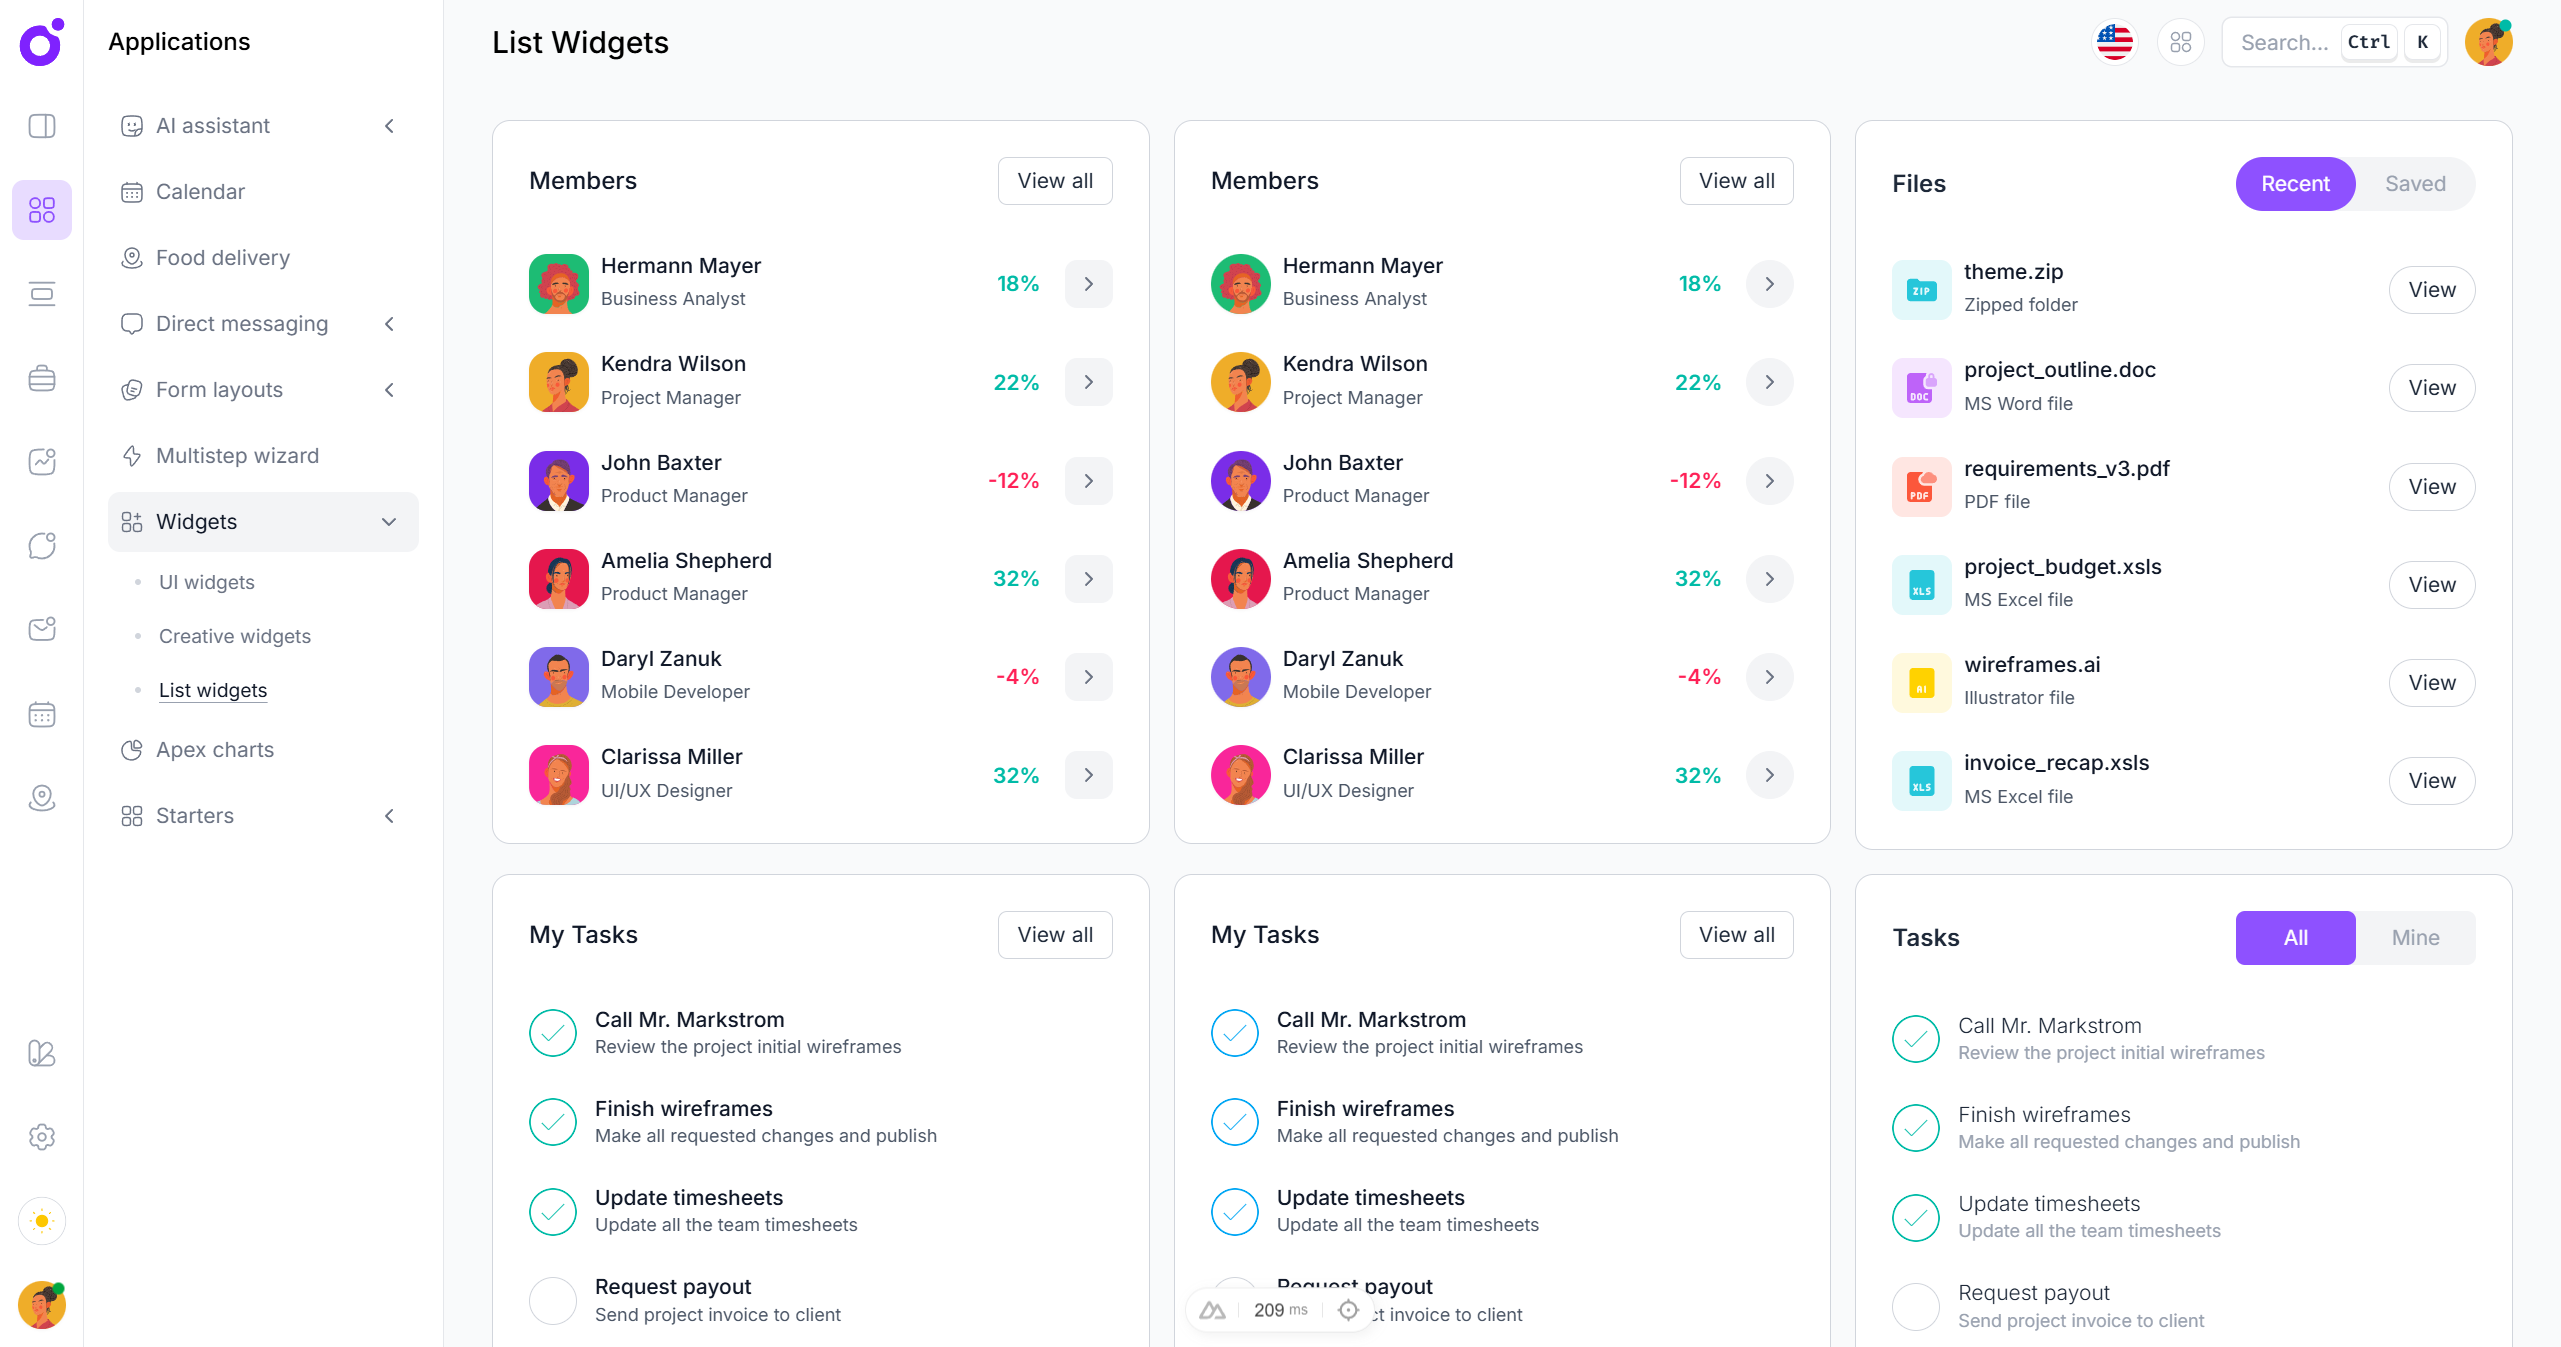Select the briefcase icon in the left rail
The image size is (2561, 1347).
pos(41,377)
